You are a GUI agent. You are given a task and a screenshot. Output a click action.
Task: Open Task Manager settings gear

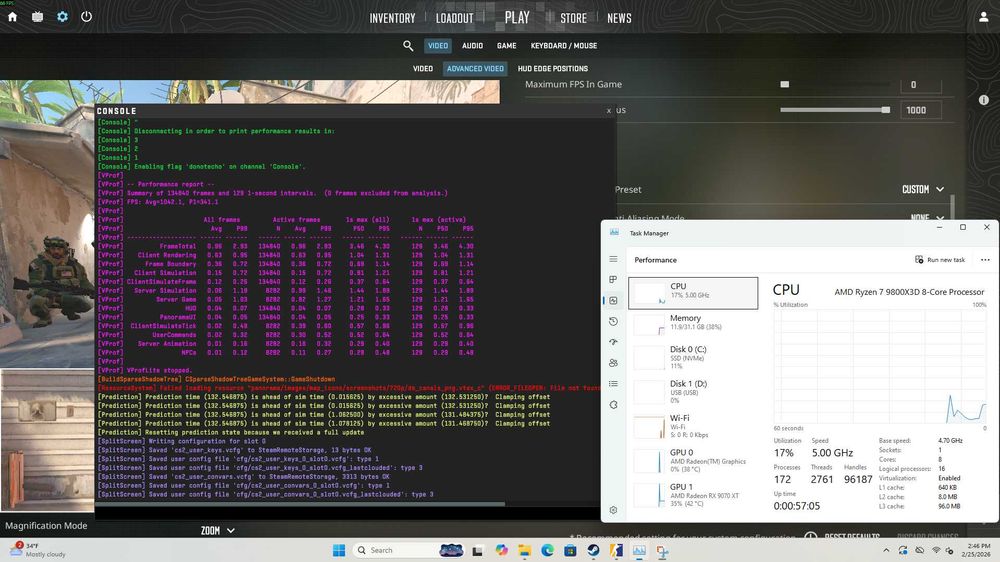click(x=613, y=510)
